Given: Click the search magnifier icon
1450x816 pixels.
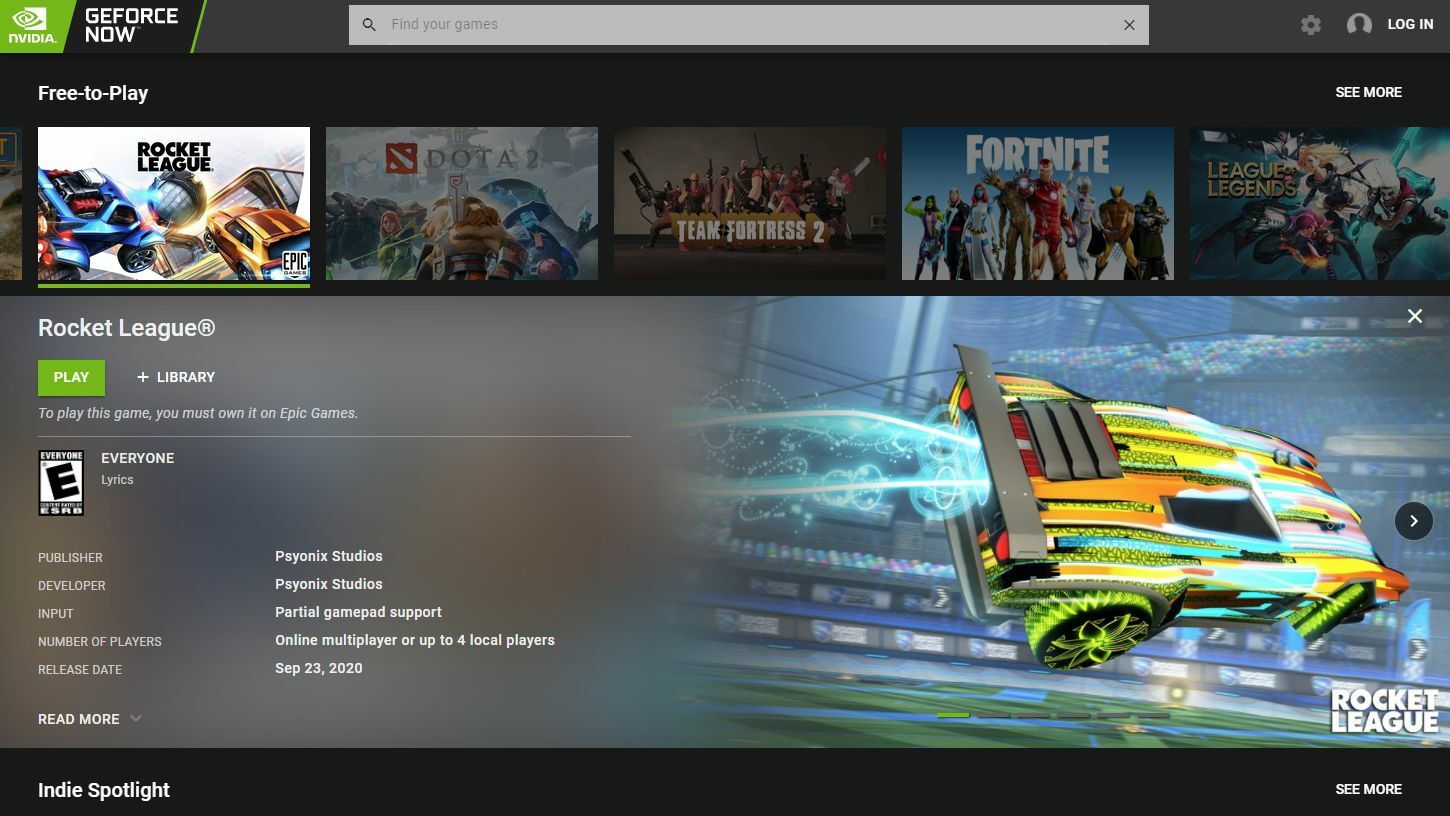Looking at the screenshot, I should tap(369, 25).
